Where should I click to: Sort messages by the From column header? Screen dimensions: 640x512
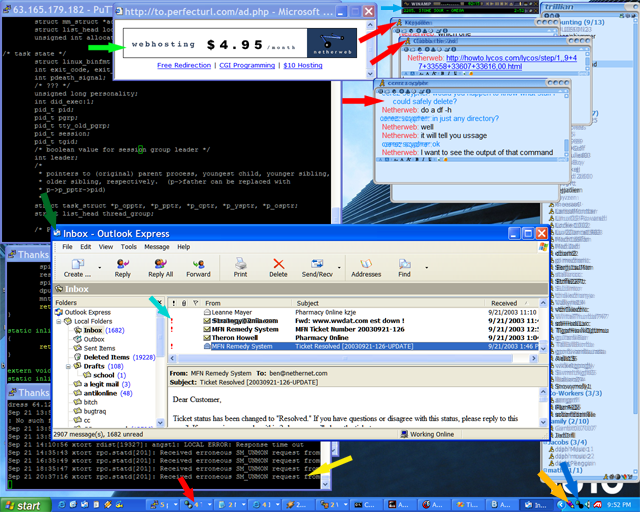[x=247, y=303]
